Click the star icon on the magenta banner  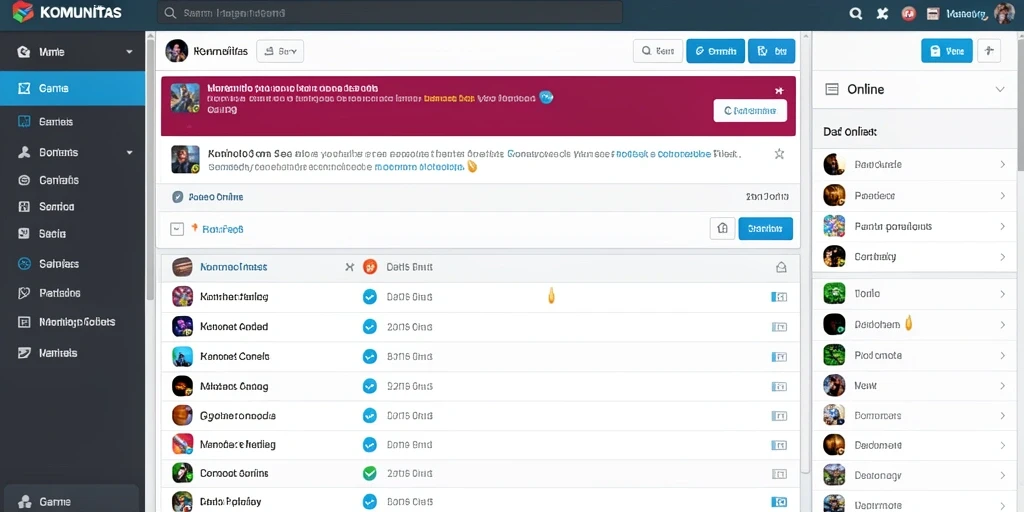778,91
